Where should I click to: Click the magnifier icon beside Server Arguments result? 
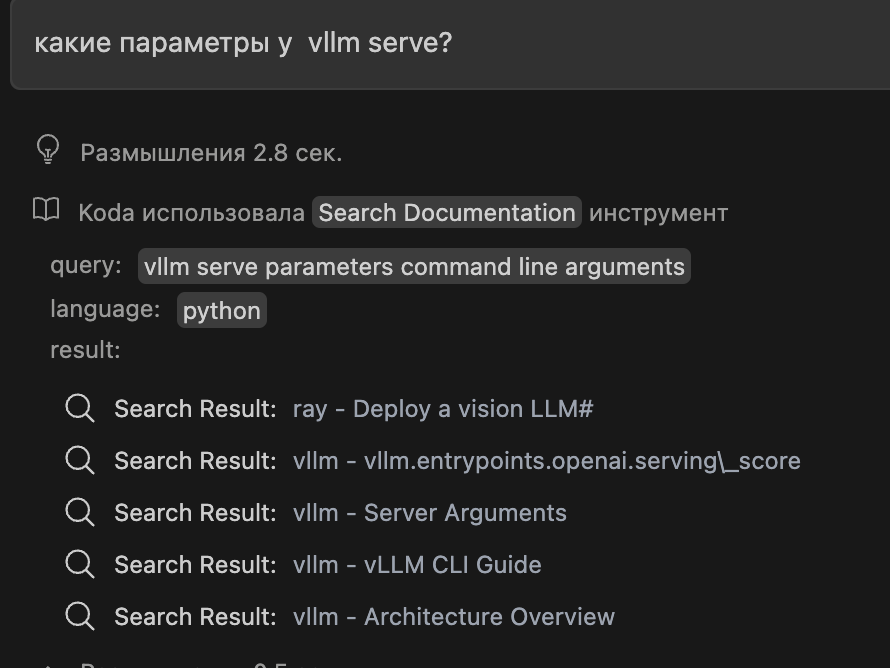pyautogui.click(x=80, y=512)
